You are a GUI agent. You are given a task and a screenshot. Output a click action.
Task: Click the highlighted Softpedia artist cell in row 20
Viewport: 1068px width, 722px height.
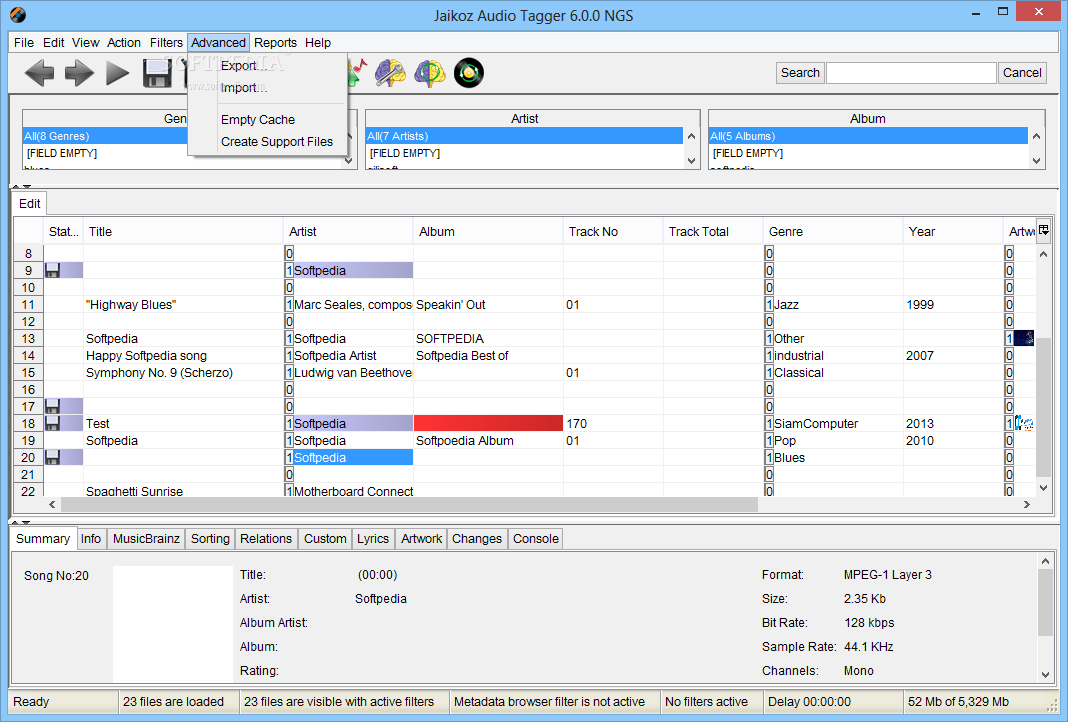click(x=348, y=458)
